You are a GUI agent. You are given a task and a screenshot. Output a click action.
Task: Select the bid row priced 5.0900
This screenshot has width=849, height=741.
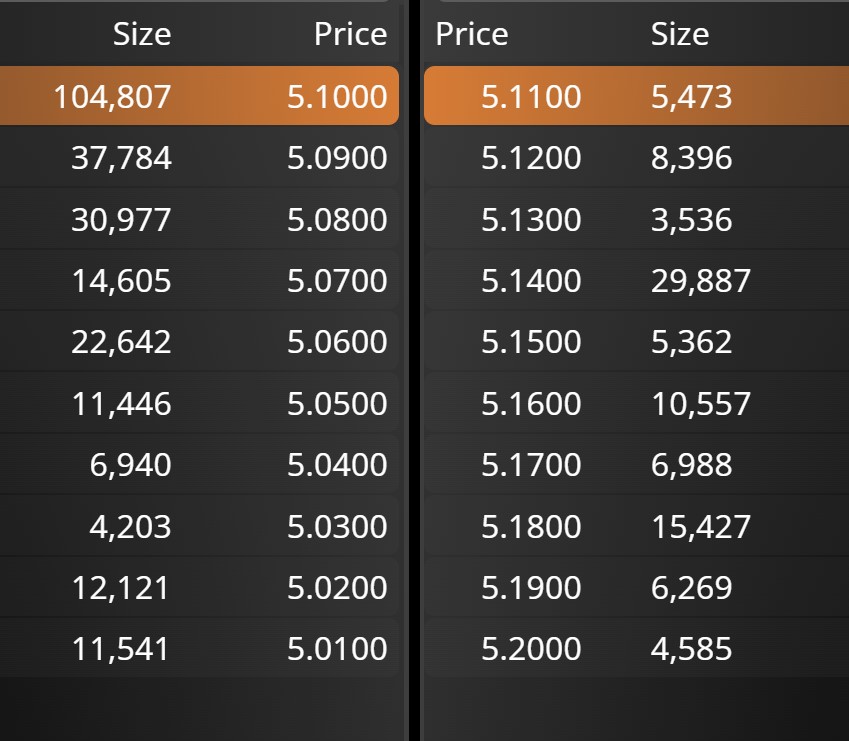[200, 158]
